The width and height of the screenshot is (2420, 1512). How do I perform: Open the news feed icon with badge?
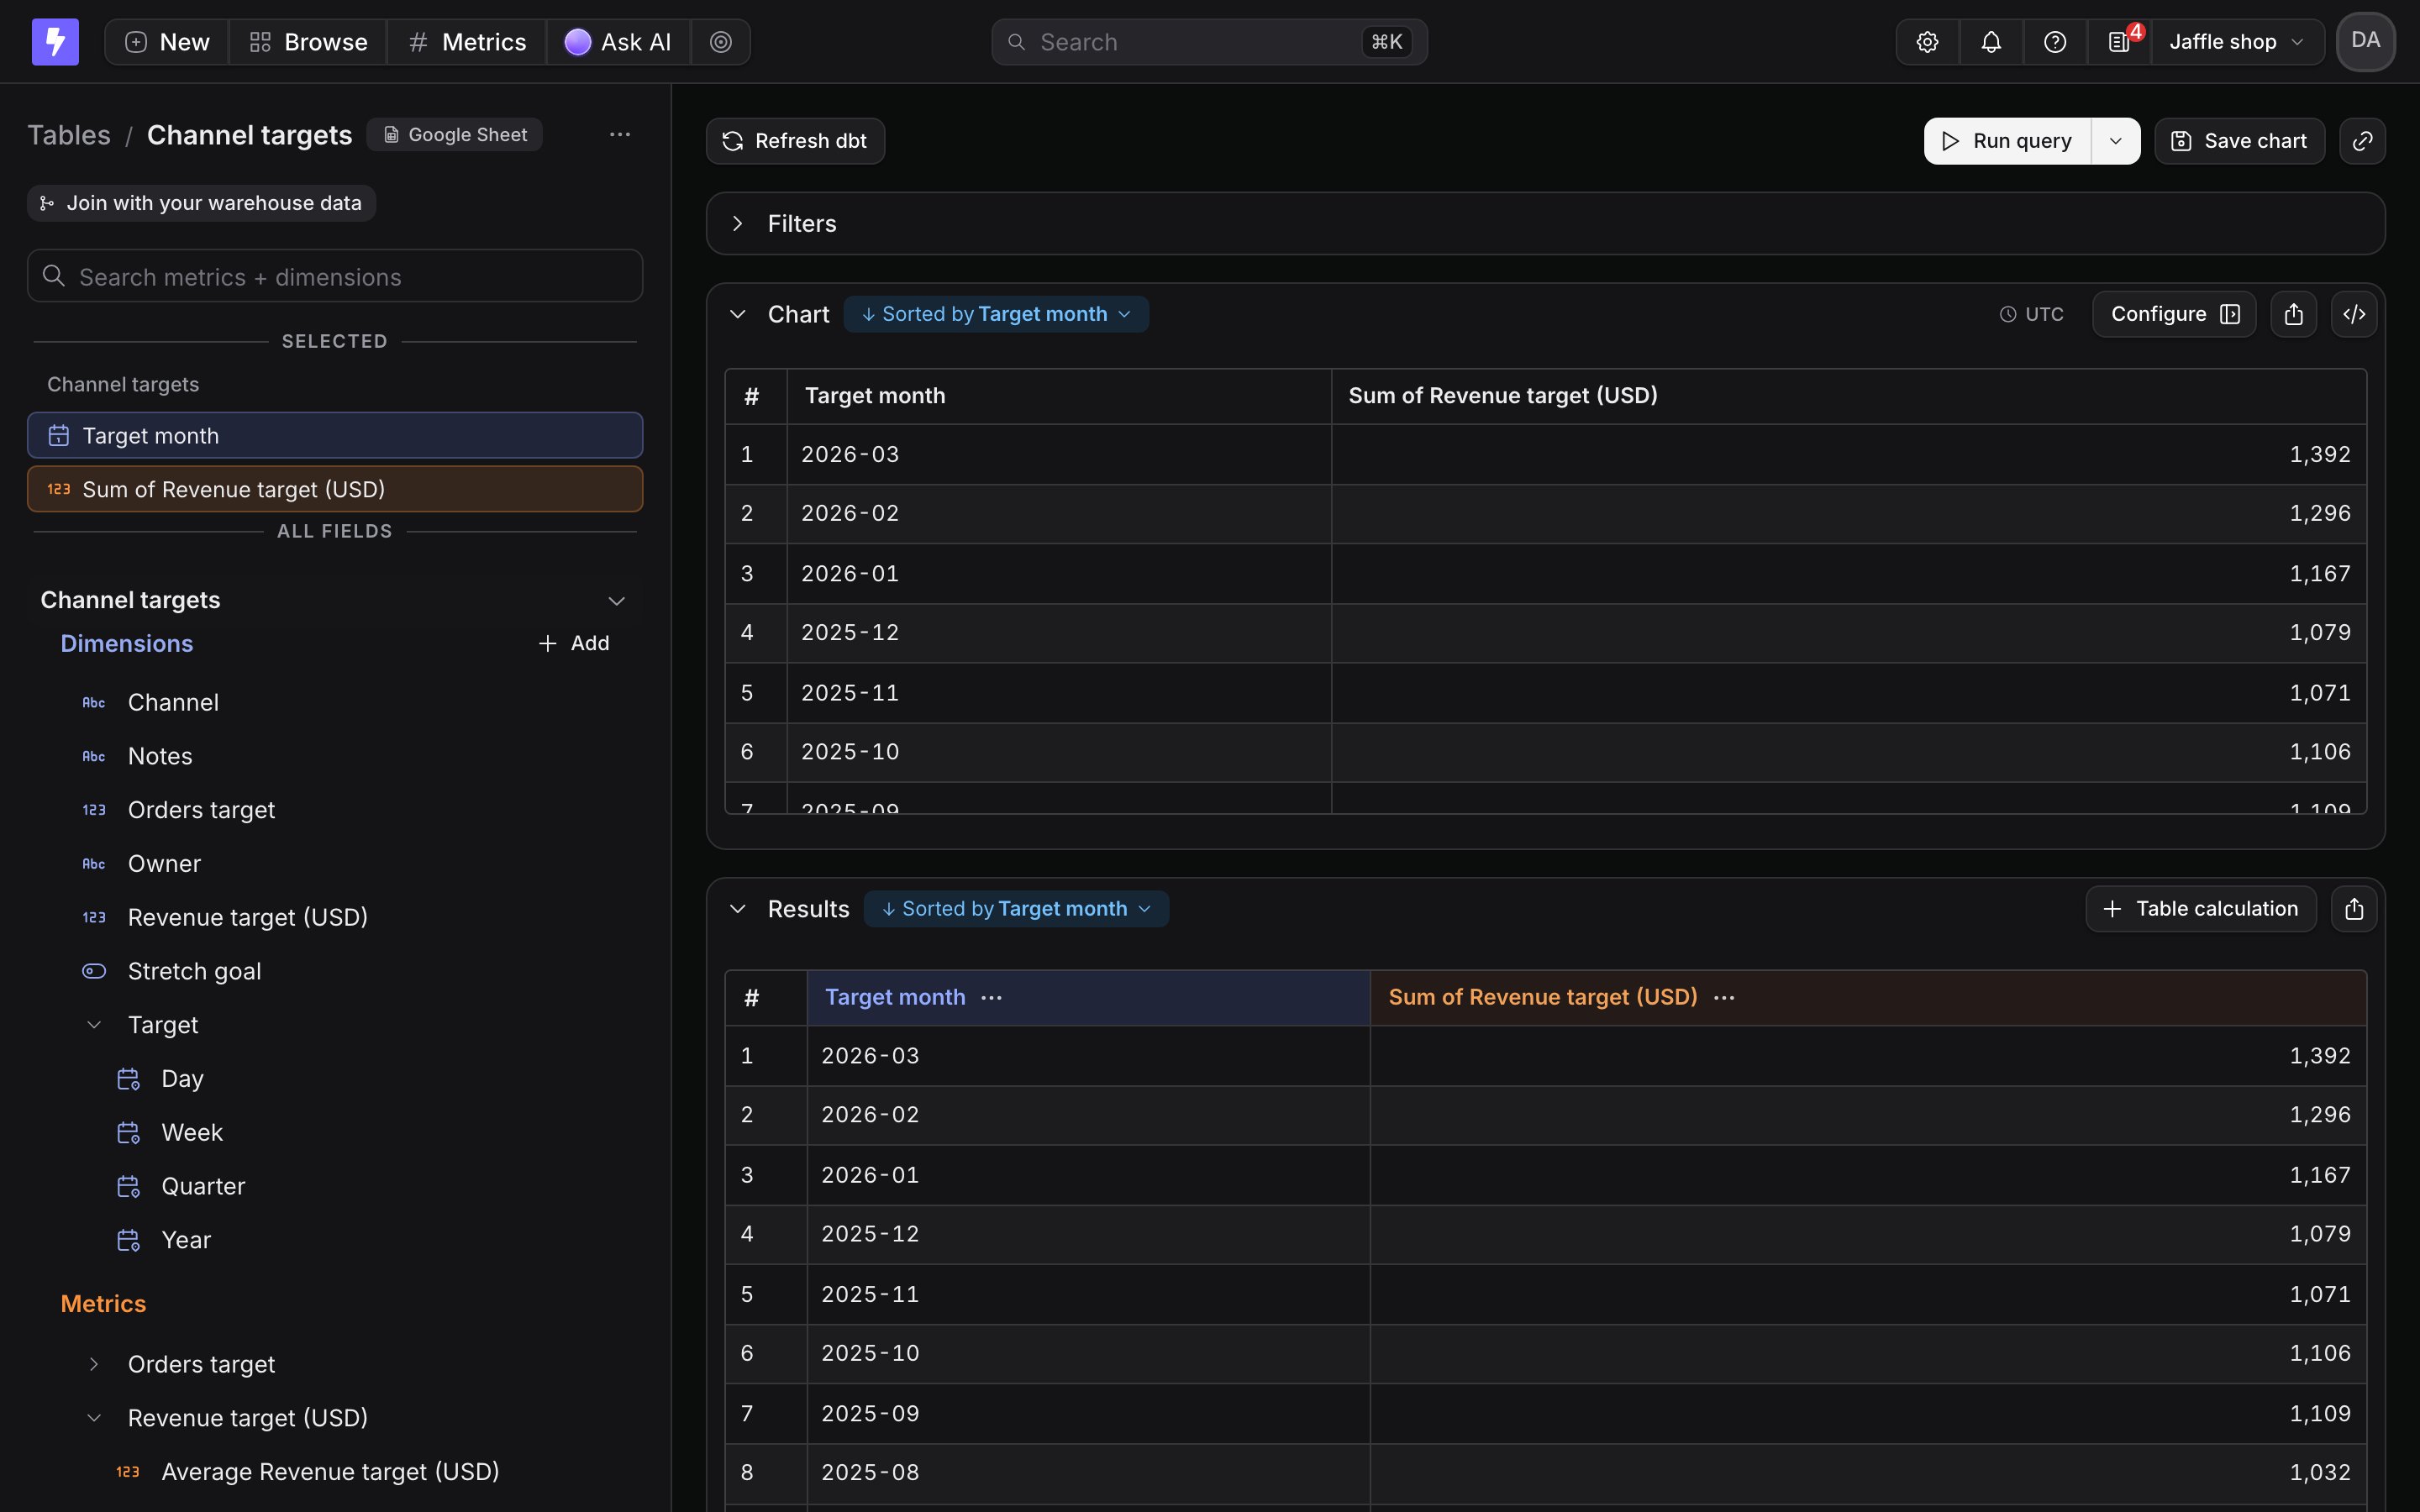tap(2119, 42)
